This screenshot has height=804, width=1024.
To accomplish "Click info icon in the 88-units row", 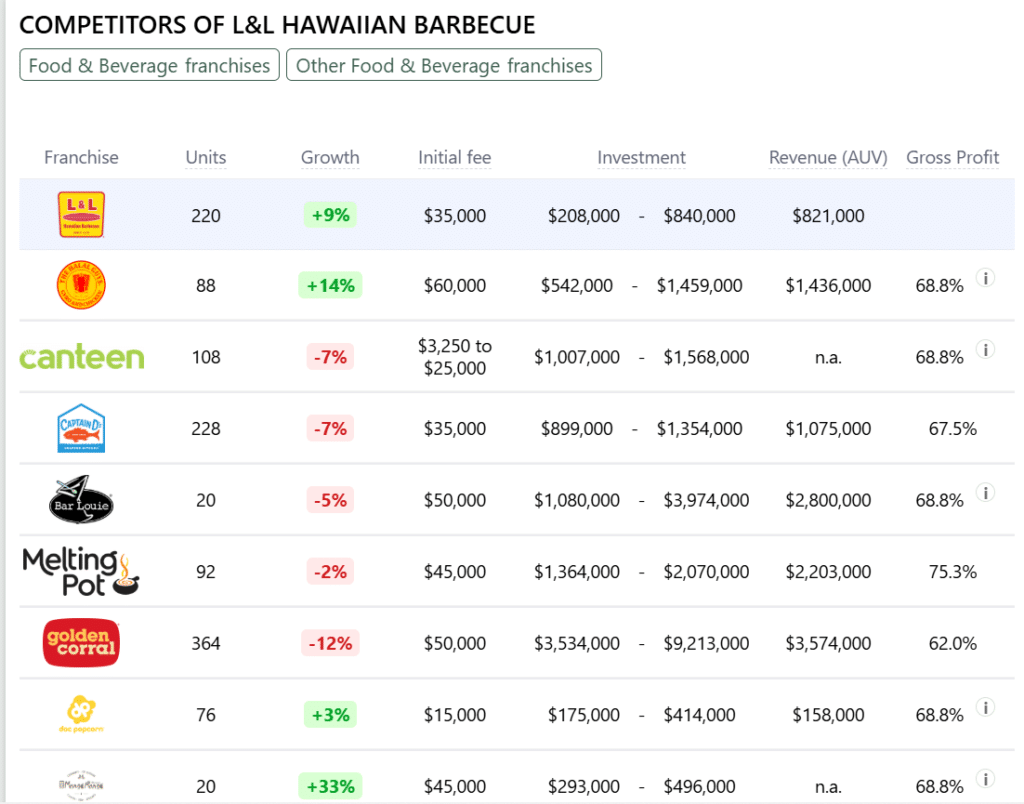I will click(x=985, y=278).
